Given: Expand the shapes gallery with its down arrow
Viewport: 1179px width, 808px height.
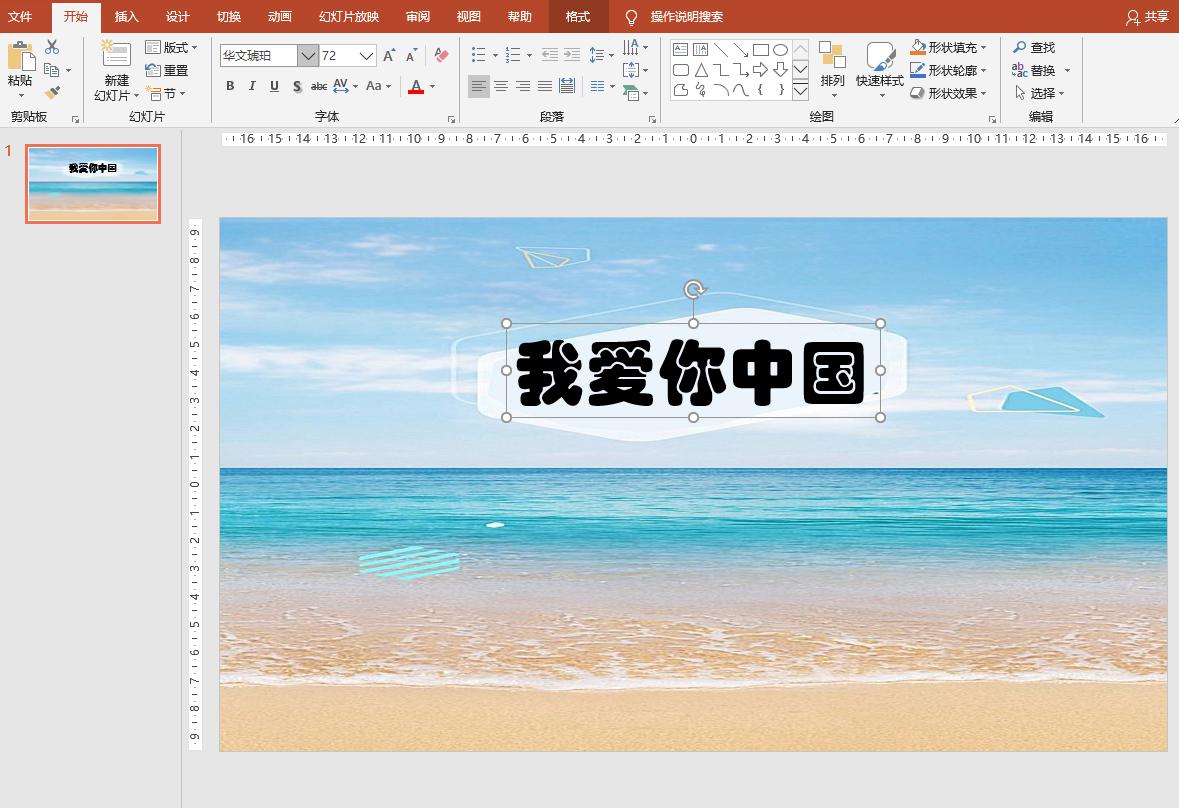Looking at the screenshot, I should tap(799, 90).
